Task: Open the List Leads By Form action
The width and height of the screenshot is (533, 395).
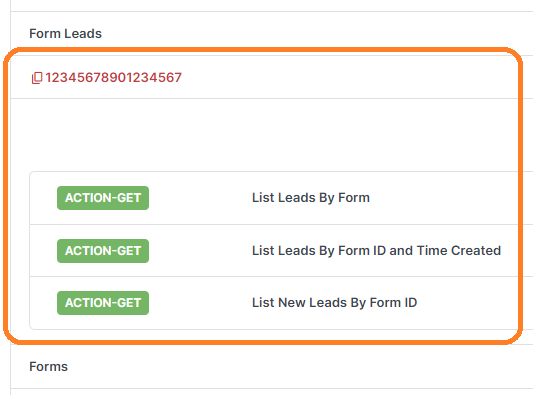Action: [x=311, y=198]
